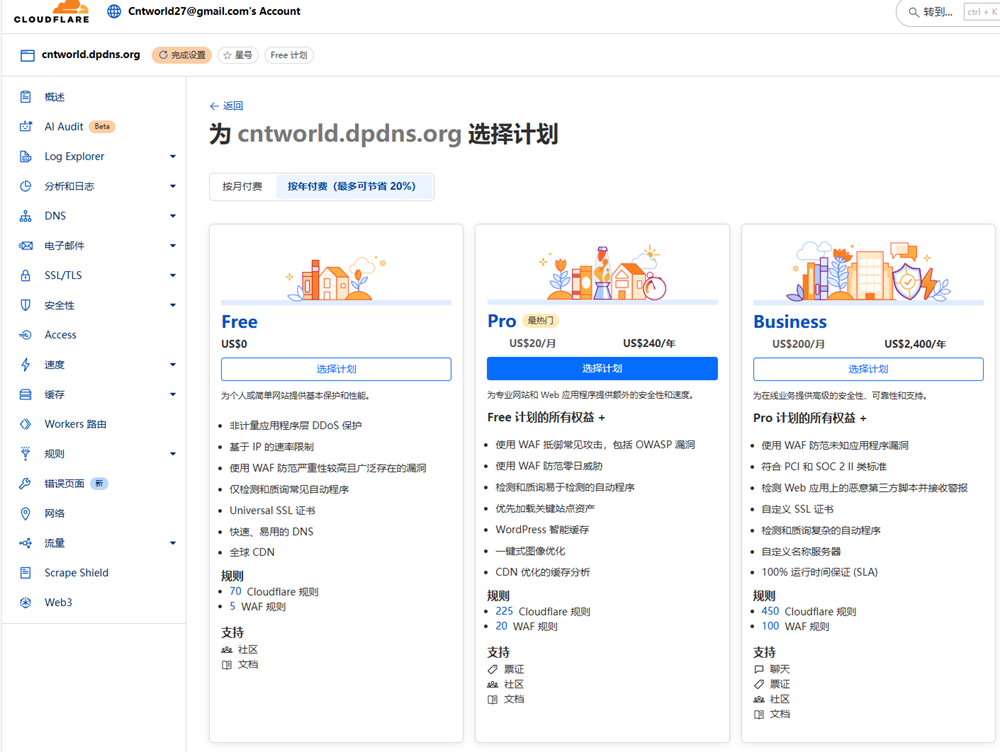
Task: Click the search magnifier icon
Action: 913,12
